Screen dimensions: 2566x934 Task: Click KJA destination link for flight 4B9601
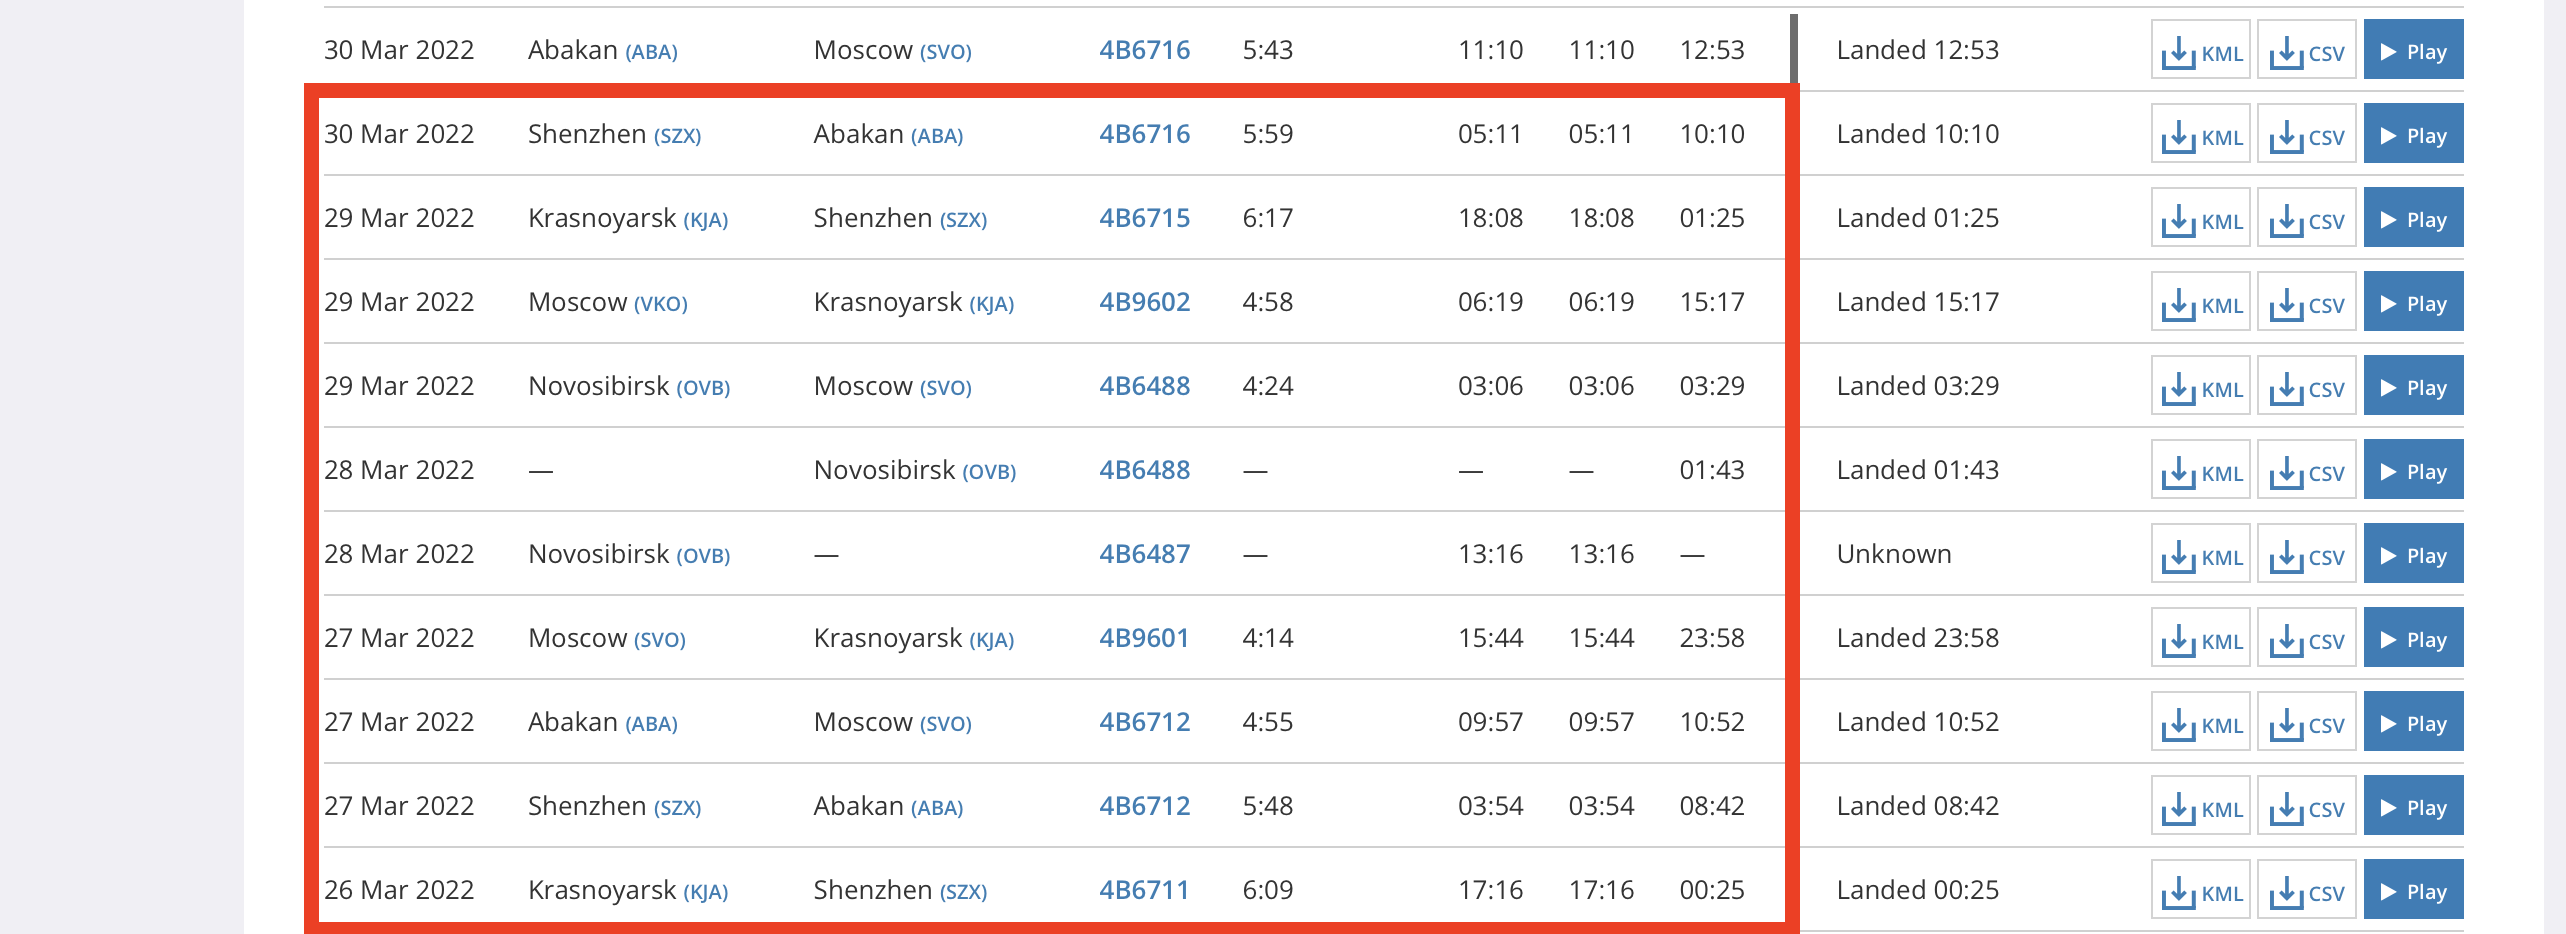991,640
